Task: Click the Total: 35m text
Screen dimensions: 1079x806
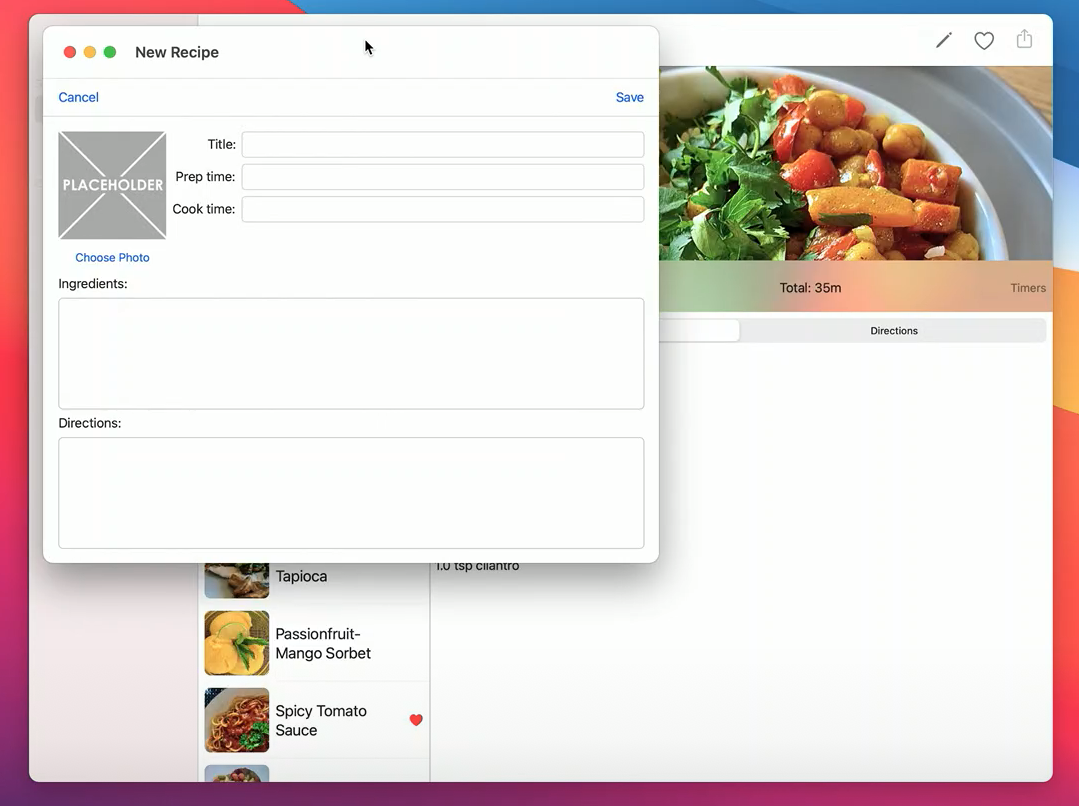Action: (x=810, y=288)
